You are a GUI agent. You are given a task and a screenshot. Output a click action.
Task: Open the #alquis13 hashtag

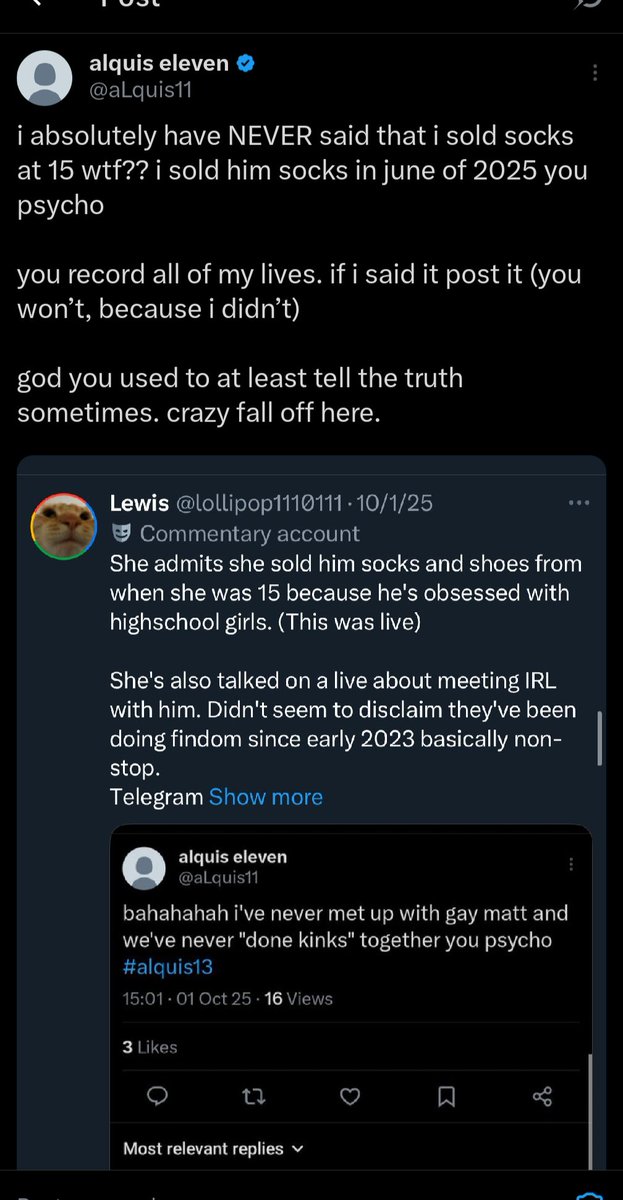coord(168,967)
